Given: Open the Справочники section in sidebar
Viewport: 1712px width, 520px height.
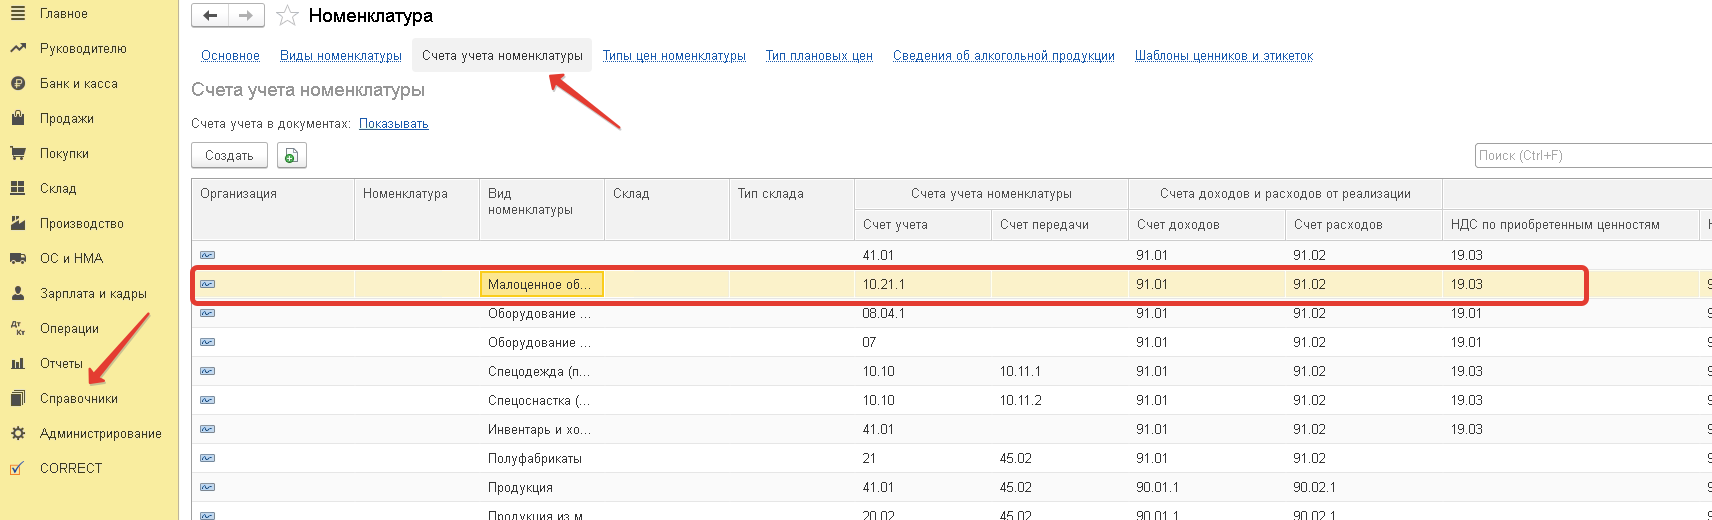Looking at the screenshot, I should 79,399.
